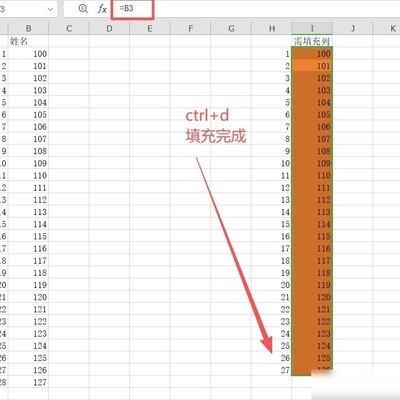Select column C header

point(69,29)
